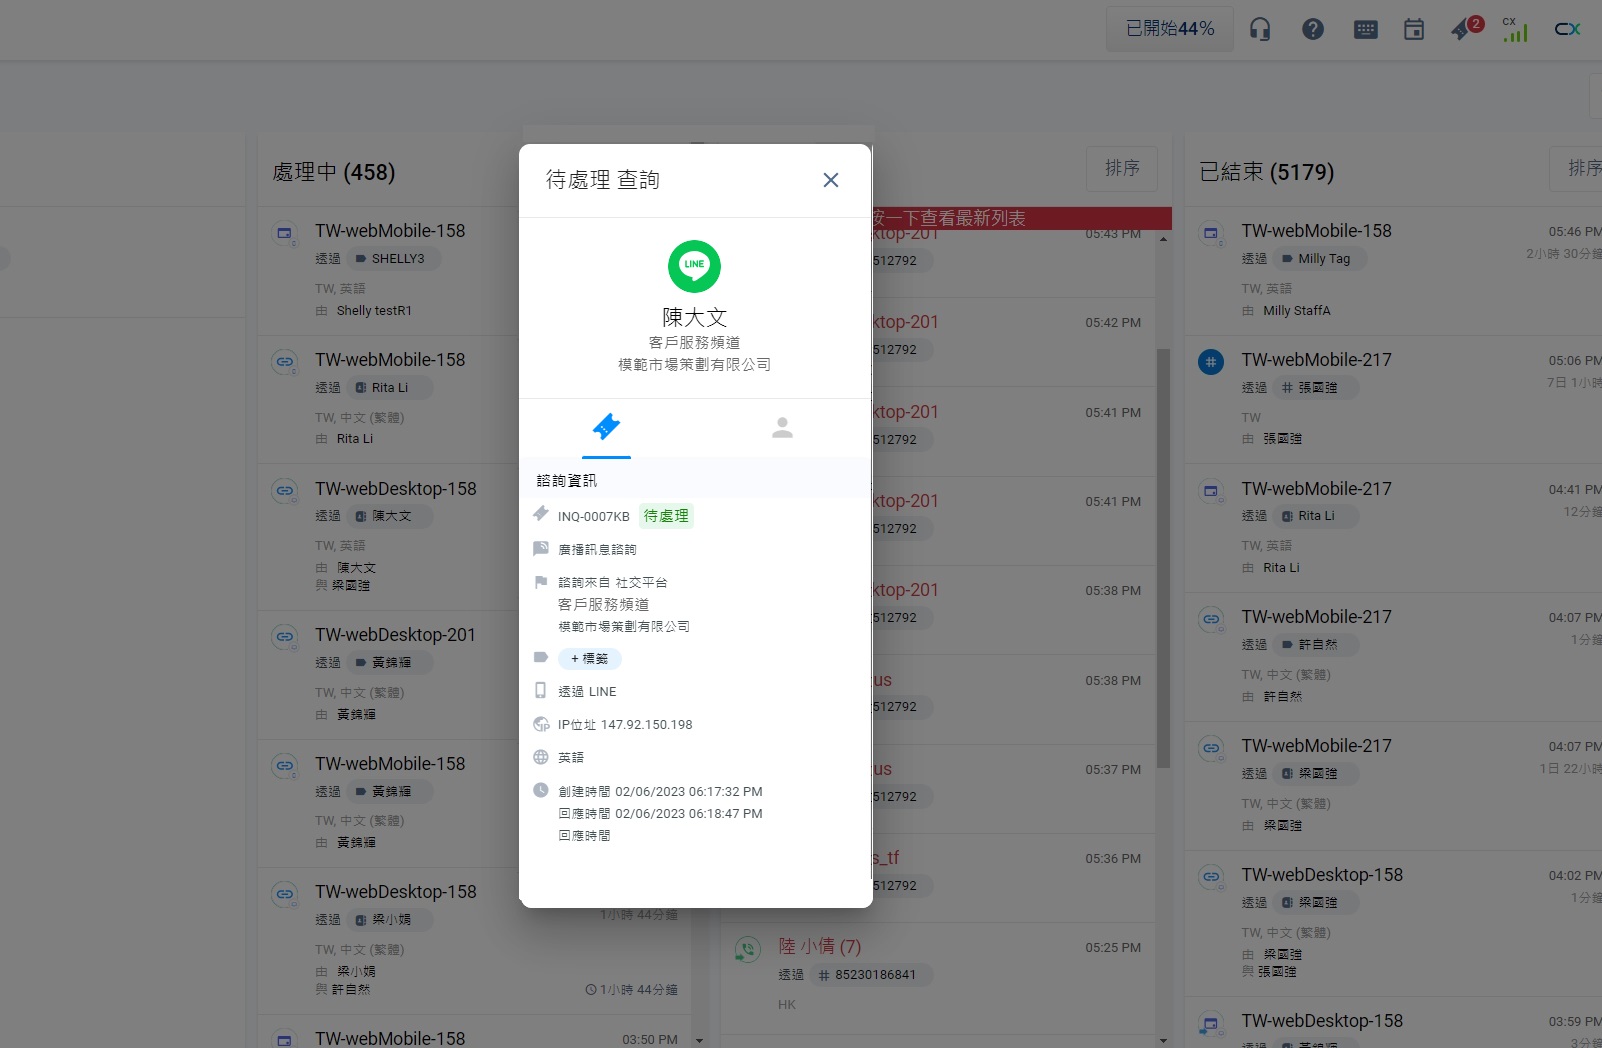Click the phone icon beside 透過 LINE

(541, 690)
